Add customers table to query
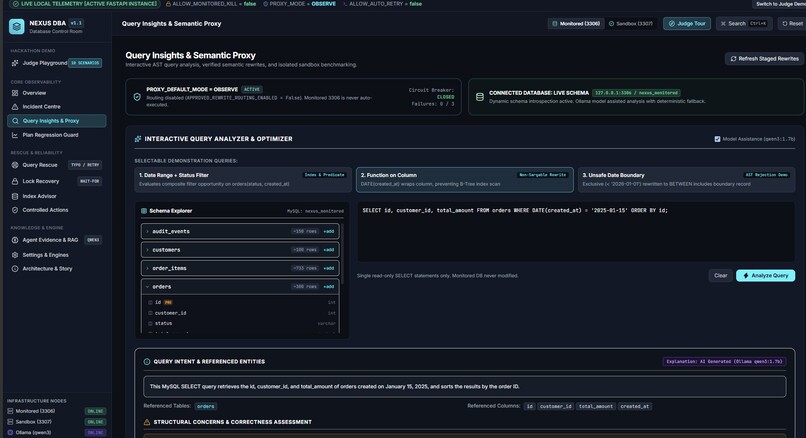The height and width of the screenshot is (438, 806). tap(329, 250)
